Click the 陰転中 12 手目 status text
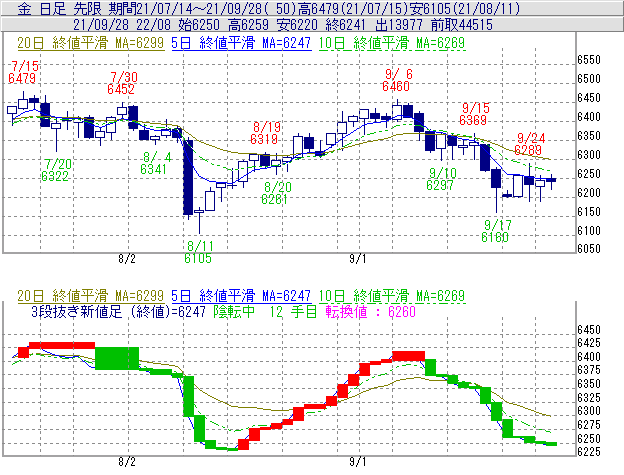 pyautogui.click(x=265, y=311)
